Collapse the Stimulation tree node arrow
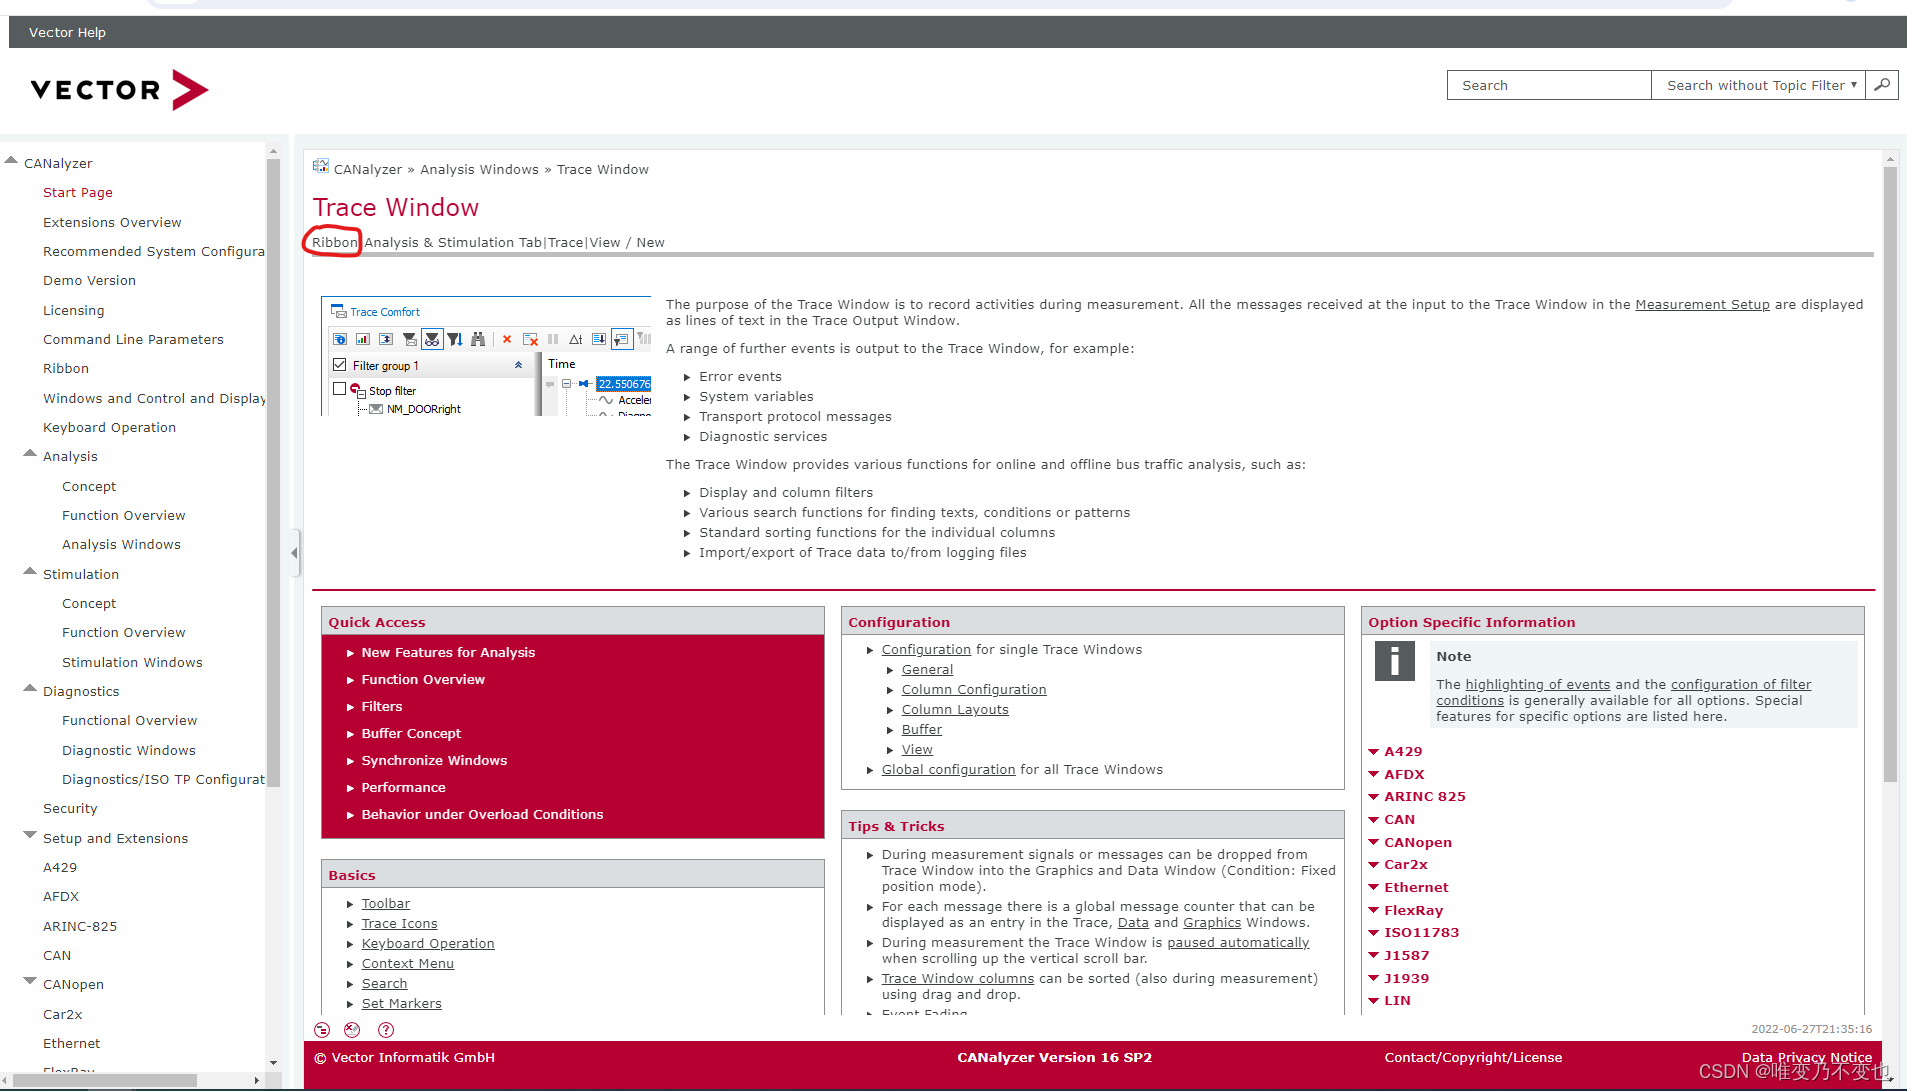Image resolution: width=1907 pixels, height=1091 pixels. click(x=30, y=572)
